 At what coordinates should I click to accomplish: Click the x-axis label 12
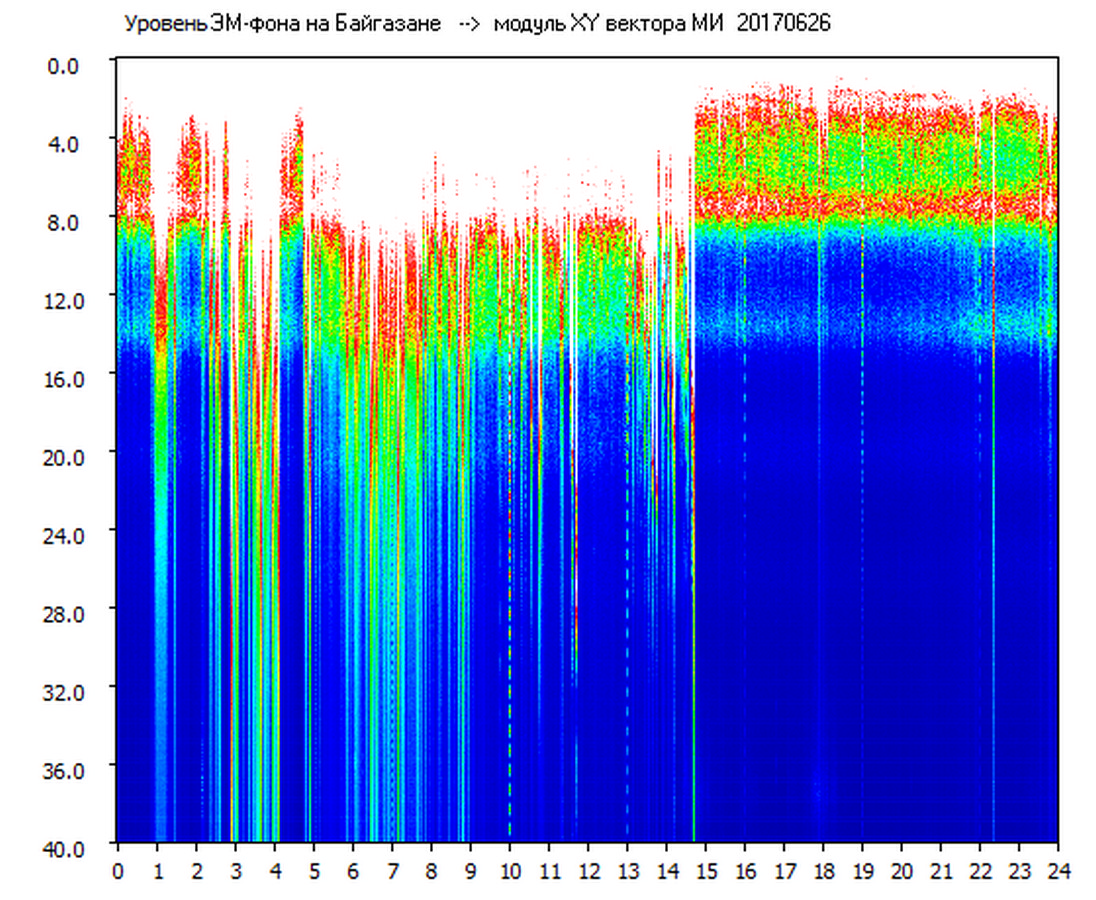coord(588,871)
